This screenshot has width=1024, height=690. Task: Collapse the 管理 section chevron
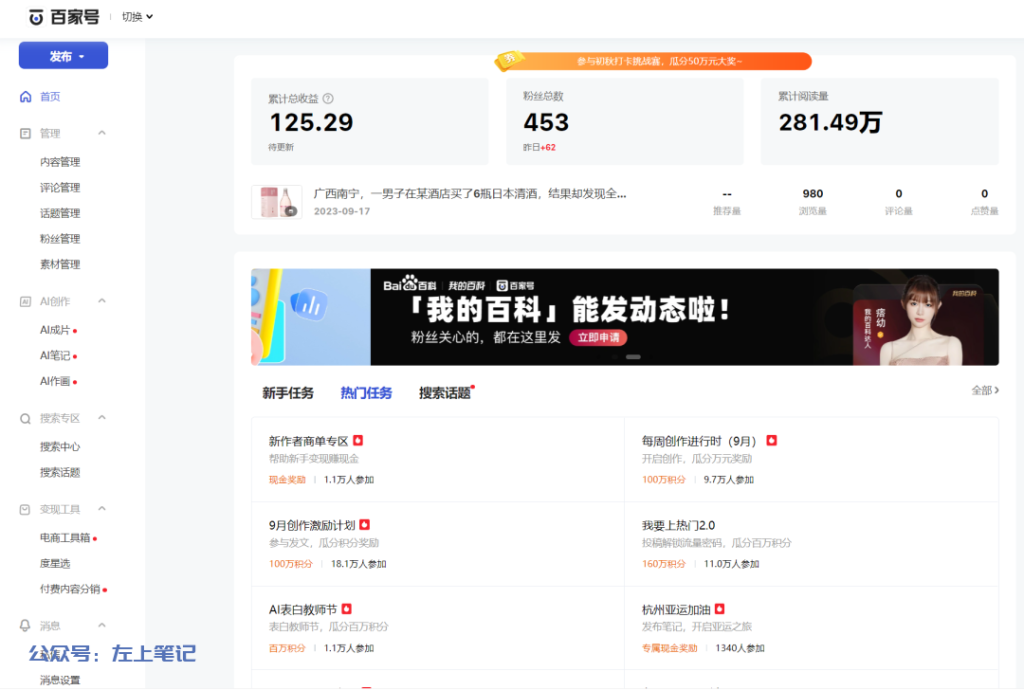(102, 133)
